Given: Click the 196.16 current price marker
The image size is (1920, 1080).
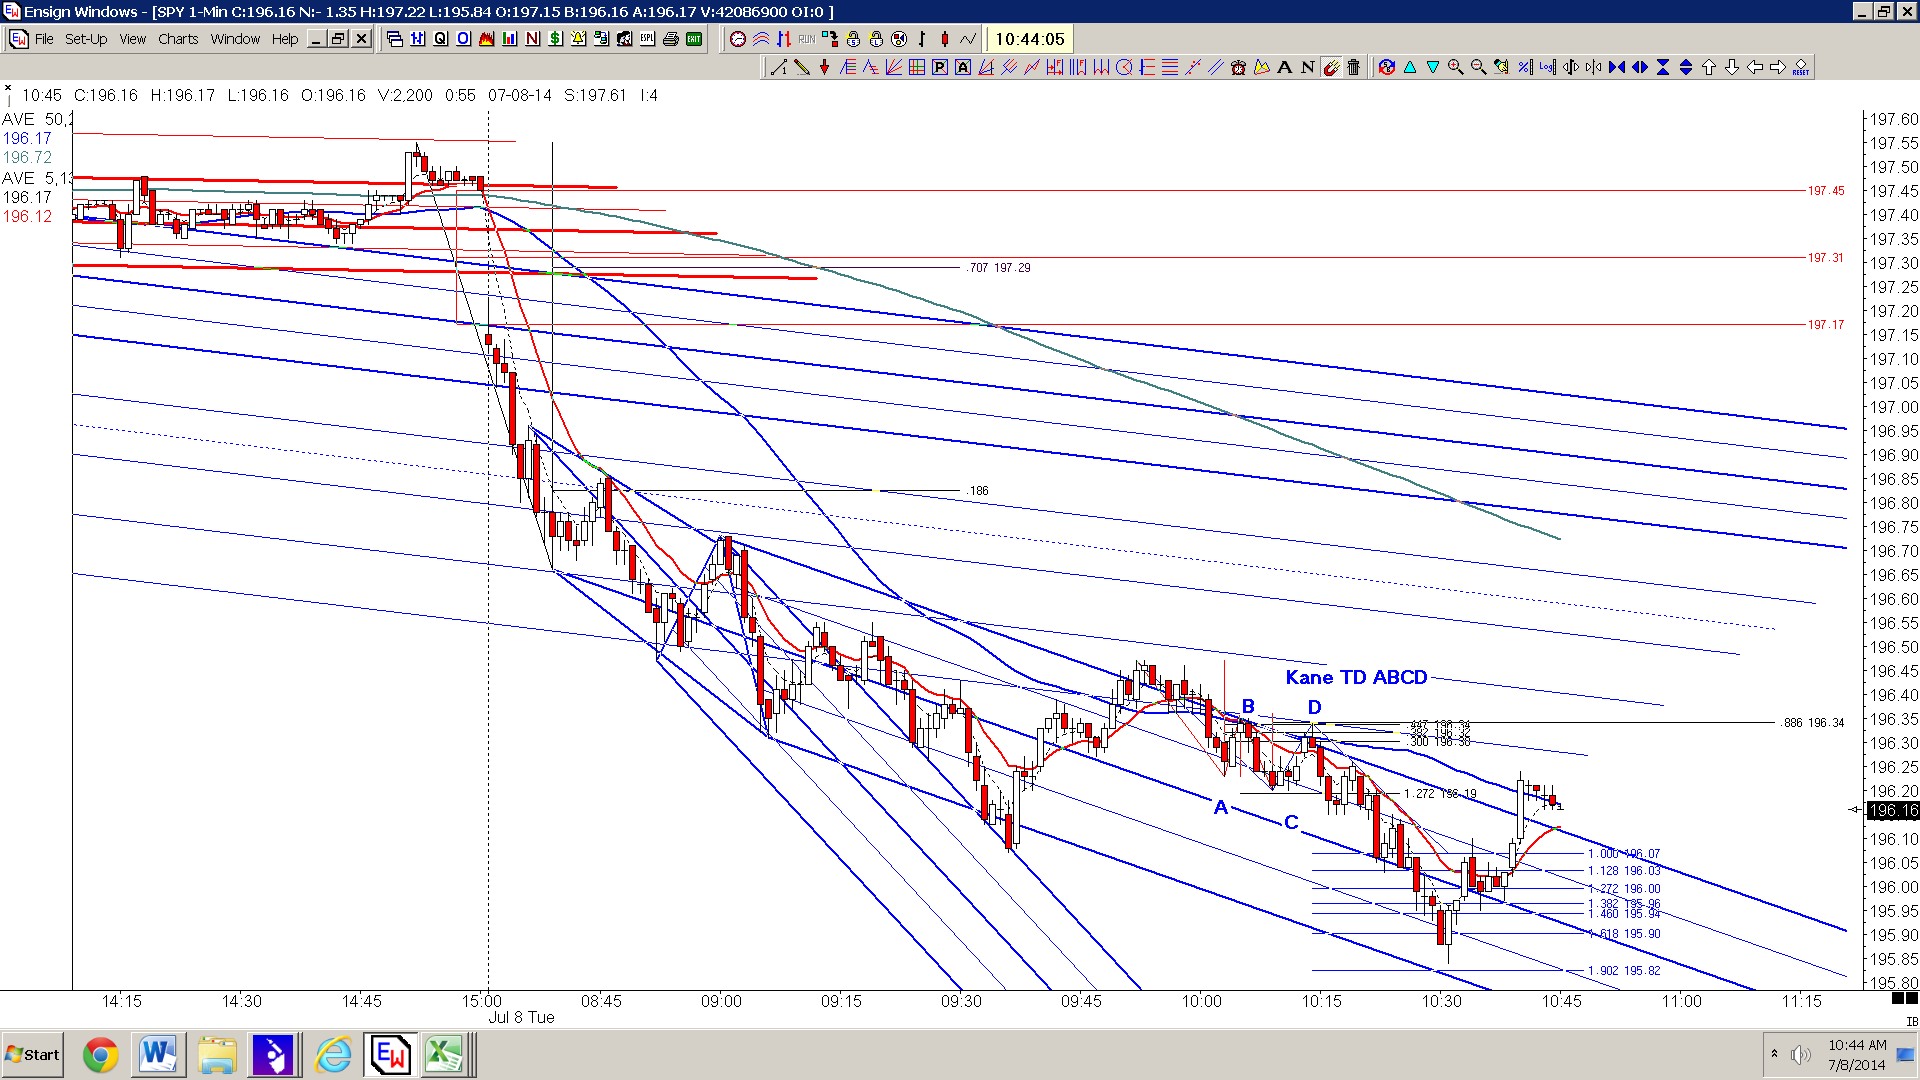Looking at the screenshot, I should (x=1893, y=810).
